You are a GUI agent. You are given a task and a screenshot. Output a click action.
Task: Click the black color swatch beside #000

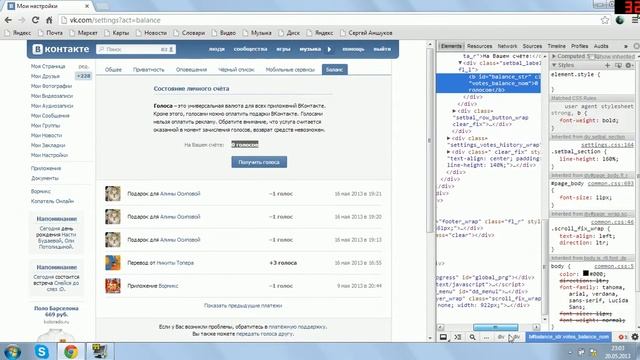(586, 273)
